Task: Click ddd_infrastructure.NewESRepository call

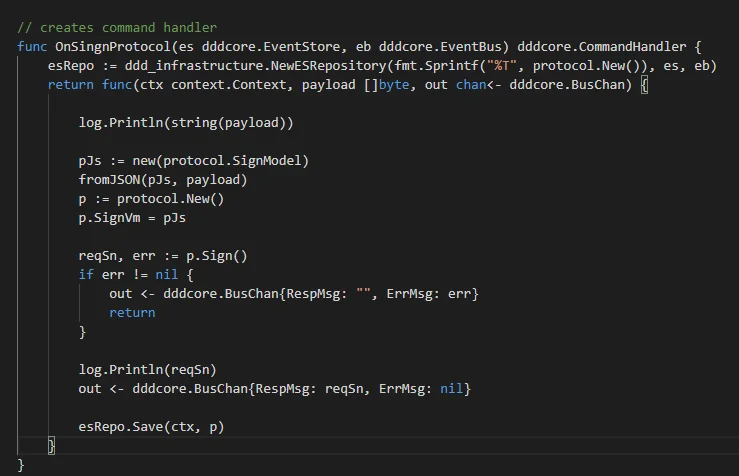Action: coord(255,66)
